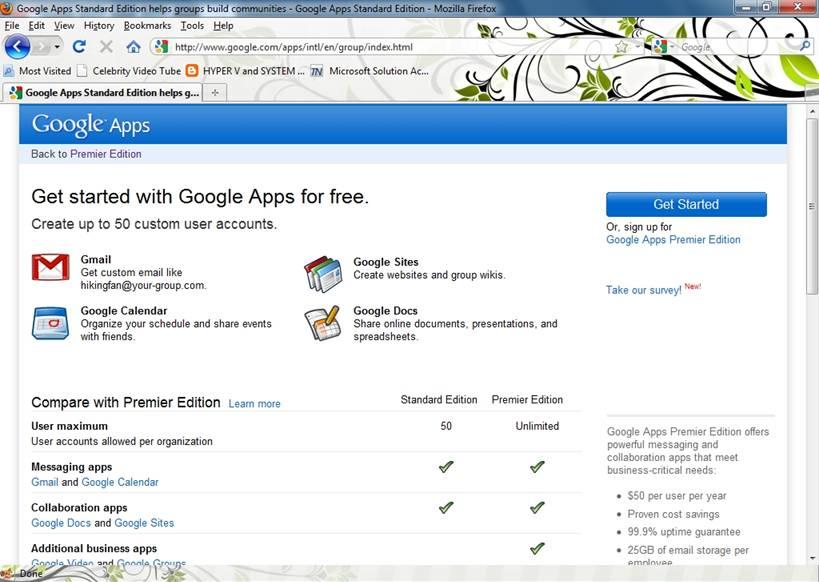Follow the Premier Edition link in the subheader
This screenshot has width=819, height=582.
coord(106,154)
